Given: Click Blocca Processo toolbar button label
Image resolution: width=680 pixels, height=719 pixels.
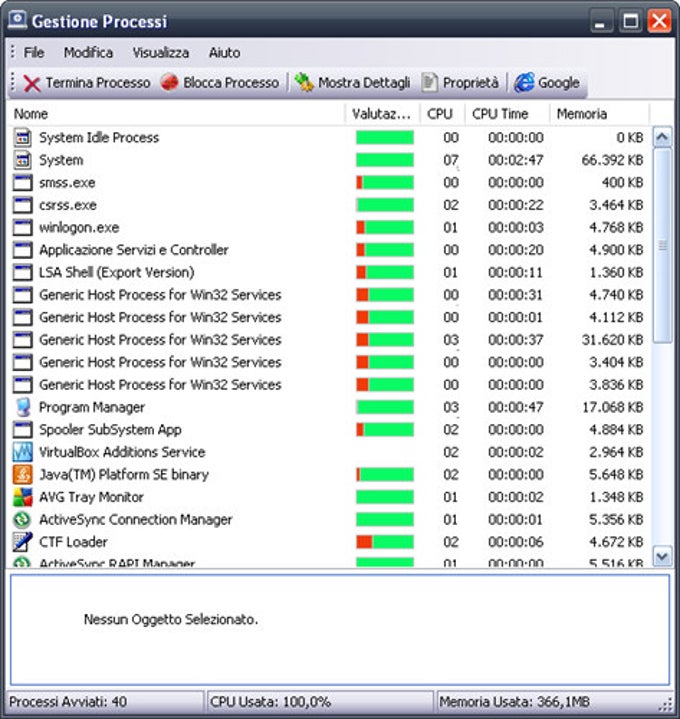Looking at the screenshot, I should click(x=231, y=83).
